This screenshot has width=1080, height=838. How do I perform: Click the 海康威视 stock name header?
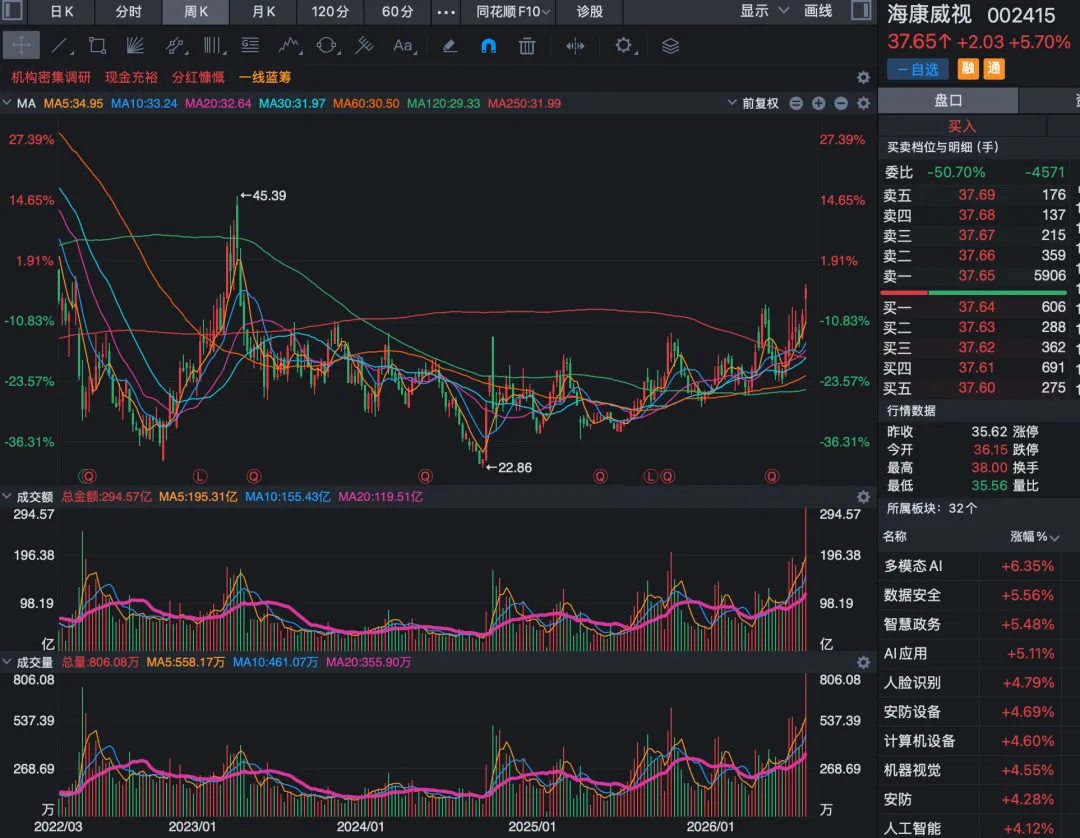click(x=928, y=14)
